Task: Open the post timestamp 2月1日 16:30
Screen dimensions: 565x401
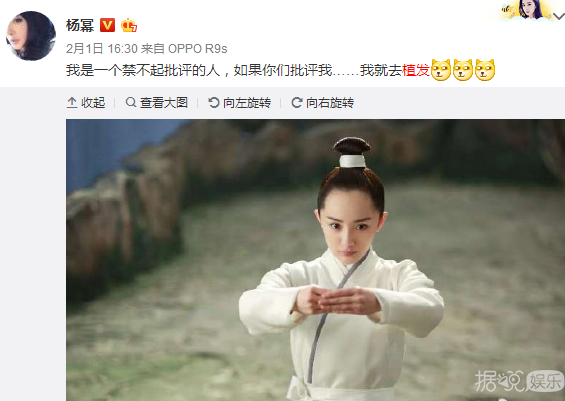Action: [102, 49]
